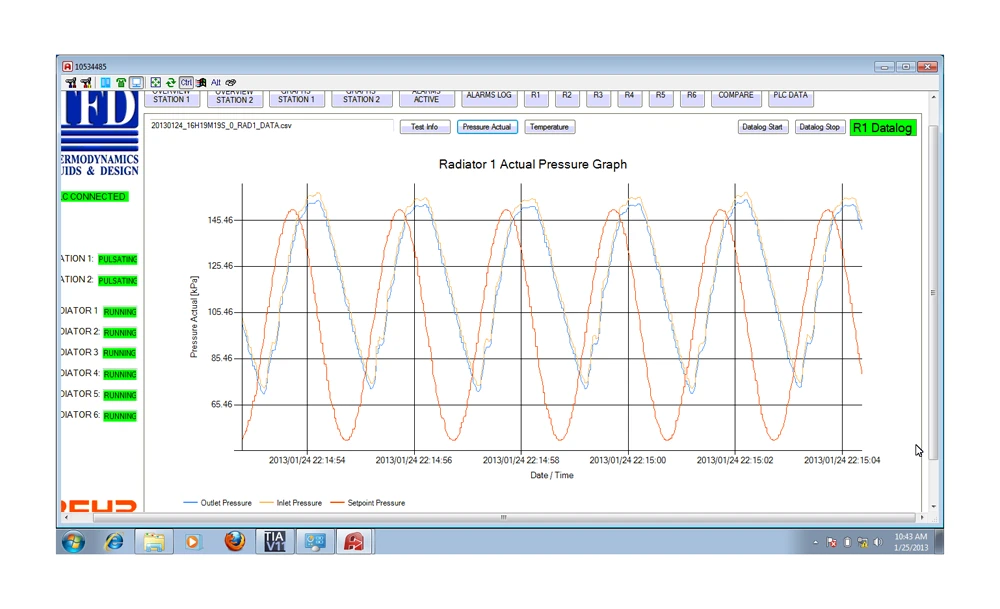The height and width of the screenshot is (609, 1000).
Task: Click the green refresh arrows toolbar icon
Action: pyautogui.click(x=171, y=82)
